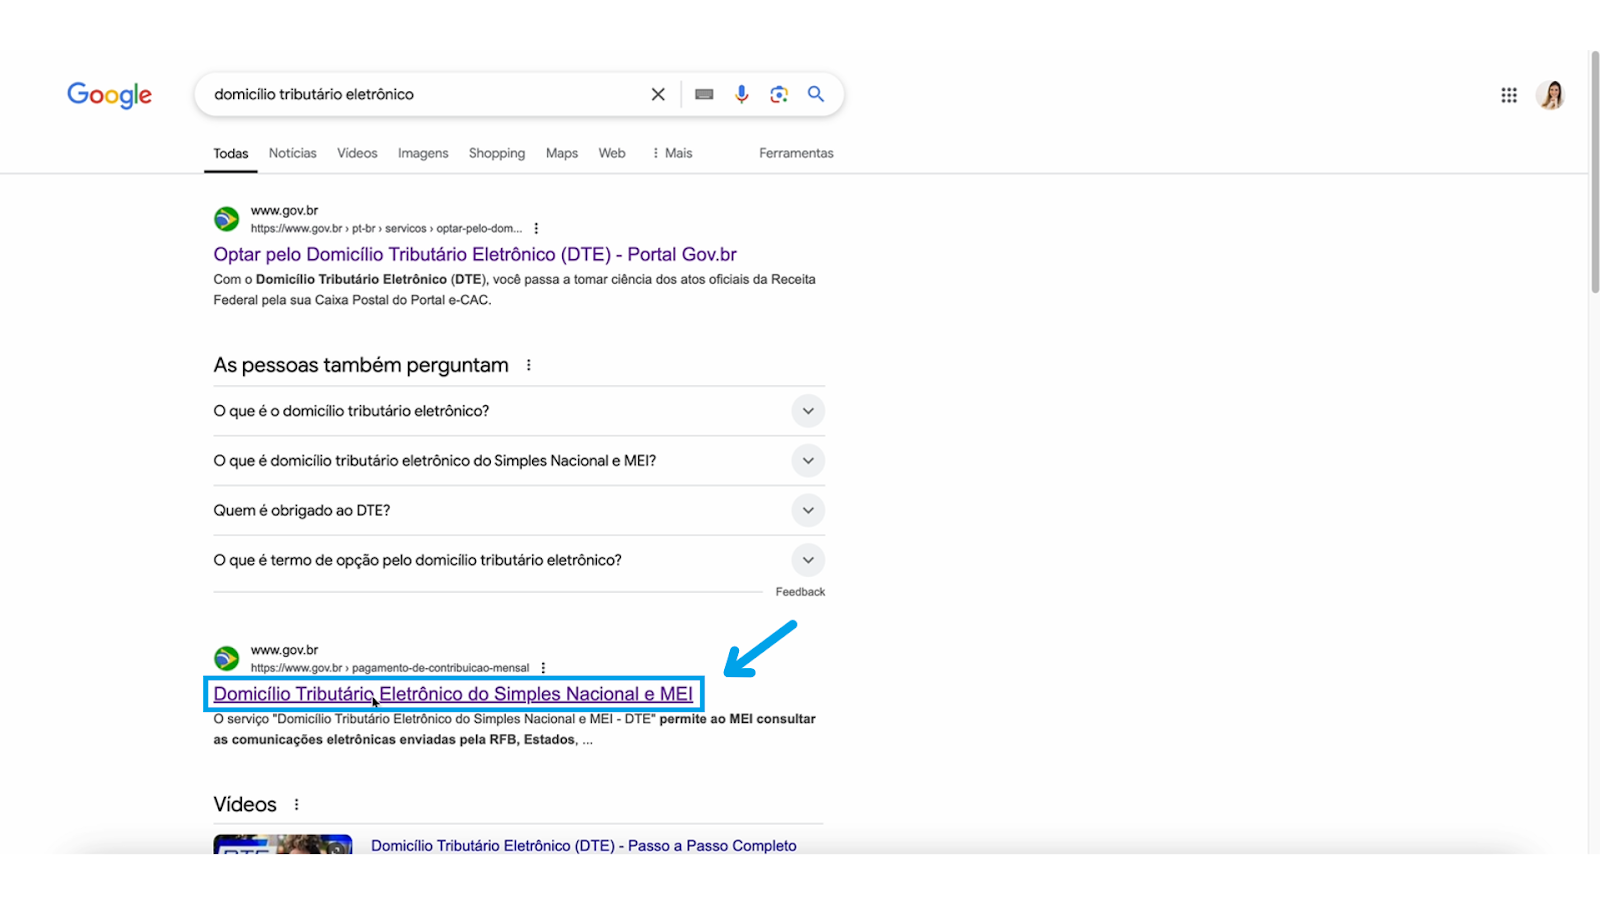Viewport: 1600px width, 901px height.
Task: Click the page vertical scrollbar
Action: [1594, 172]
